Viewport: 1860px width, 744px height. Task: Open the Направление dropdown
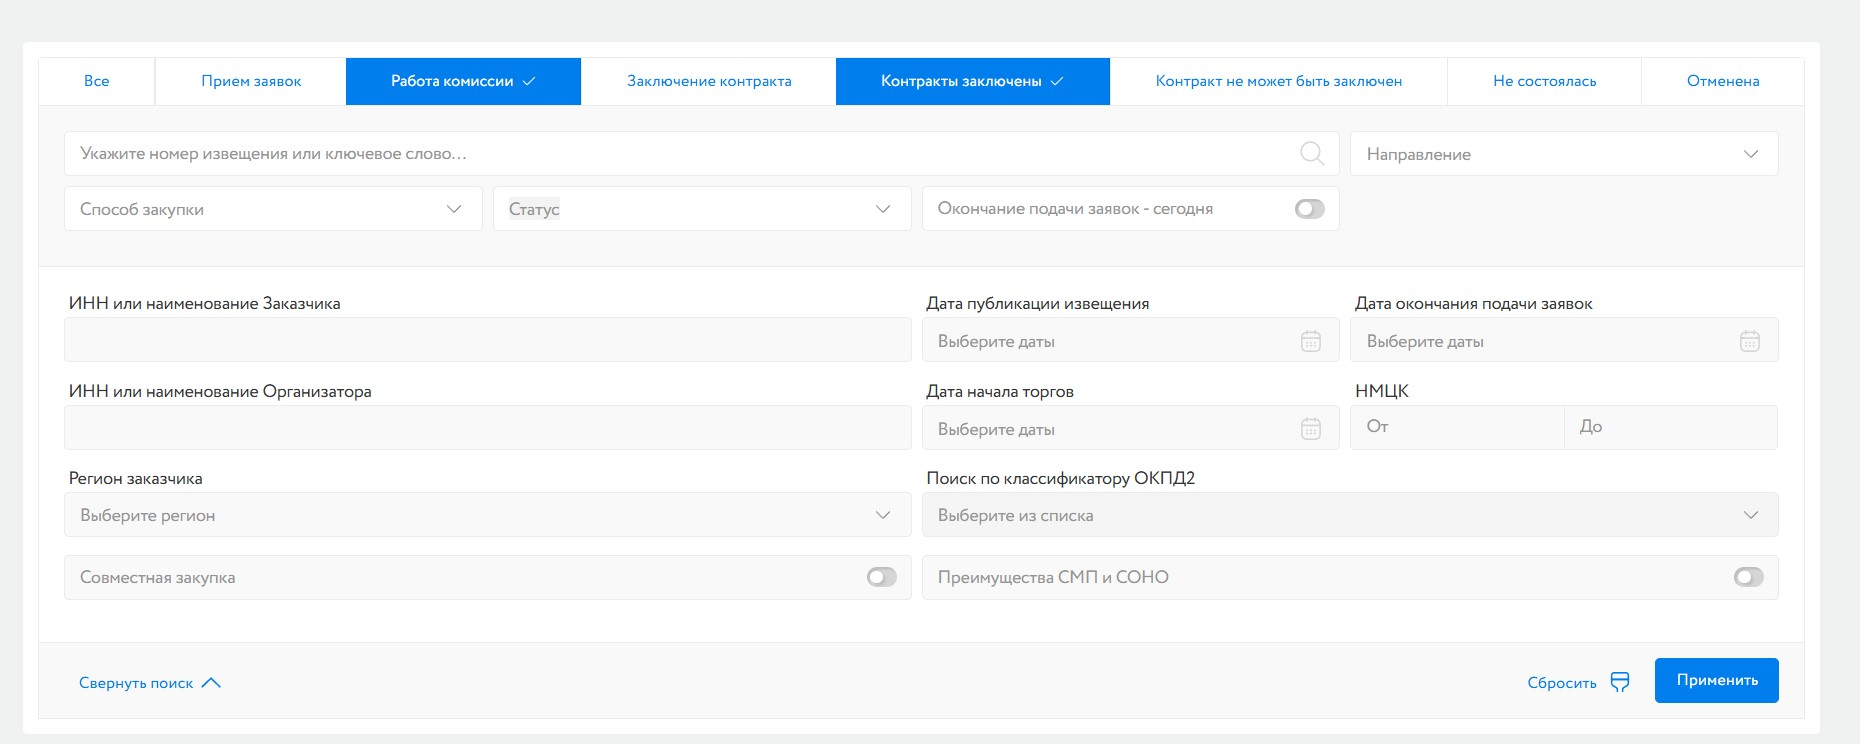pyautogui.click(x=1563, y=154)
